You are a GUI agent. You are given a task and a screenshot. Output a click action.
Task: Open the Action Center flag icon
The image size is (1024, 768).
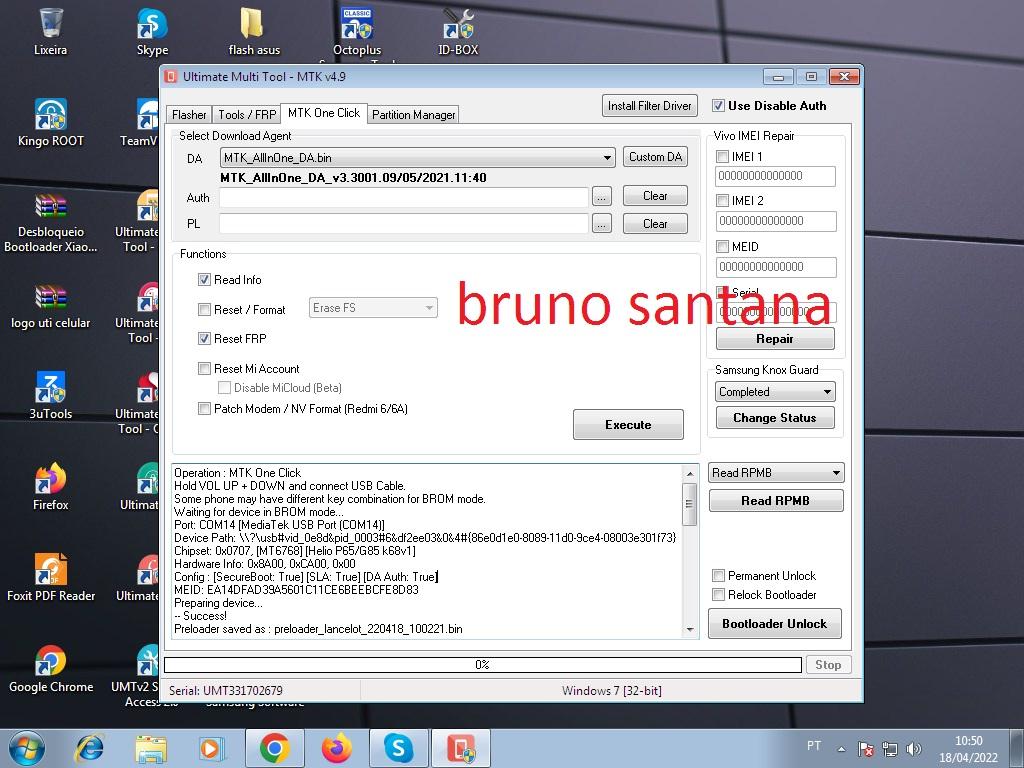(865, 749)
